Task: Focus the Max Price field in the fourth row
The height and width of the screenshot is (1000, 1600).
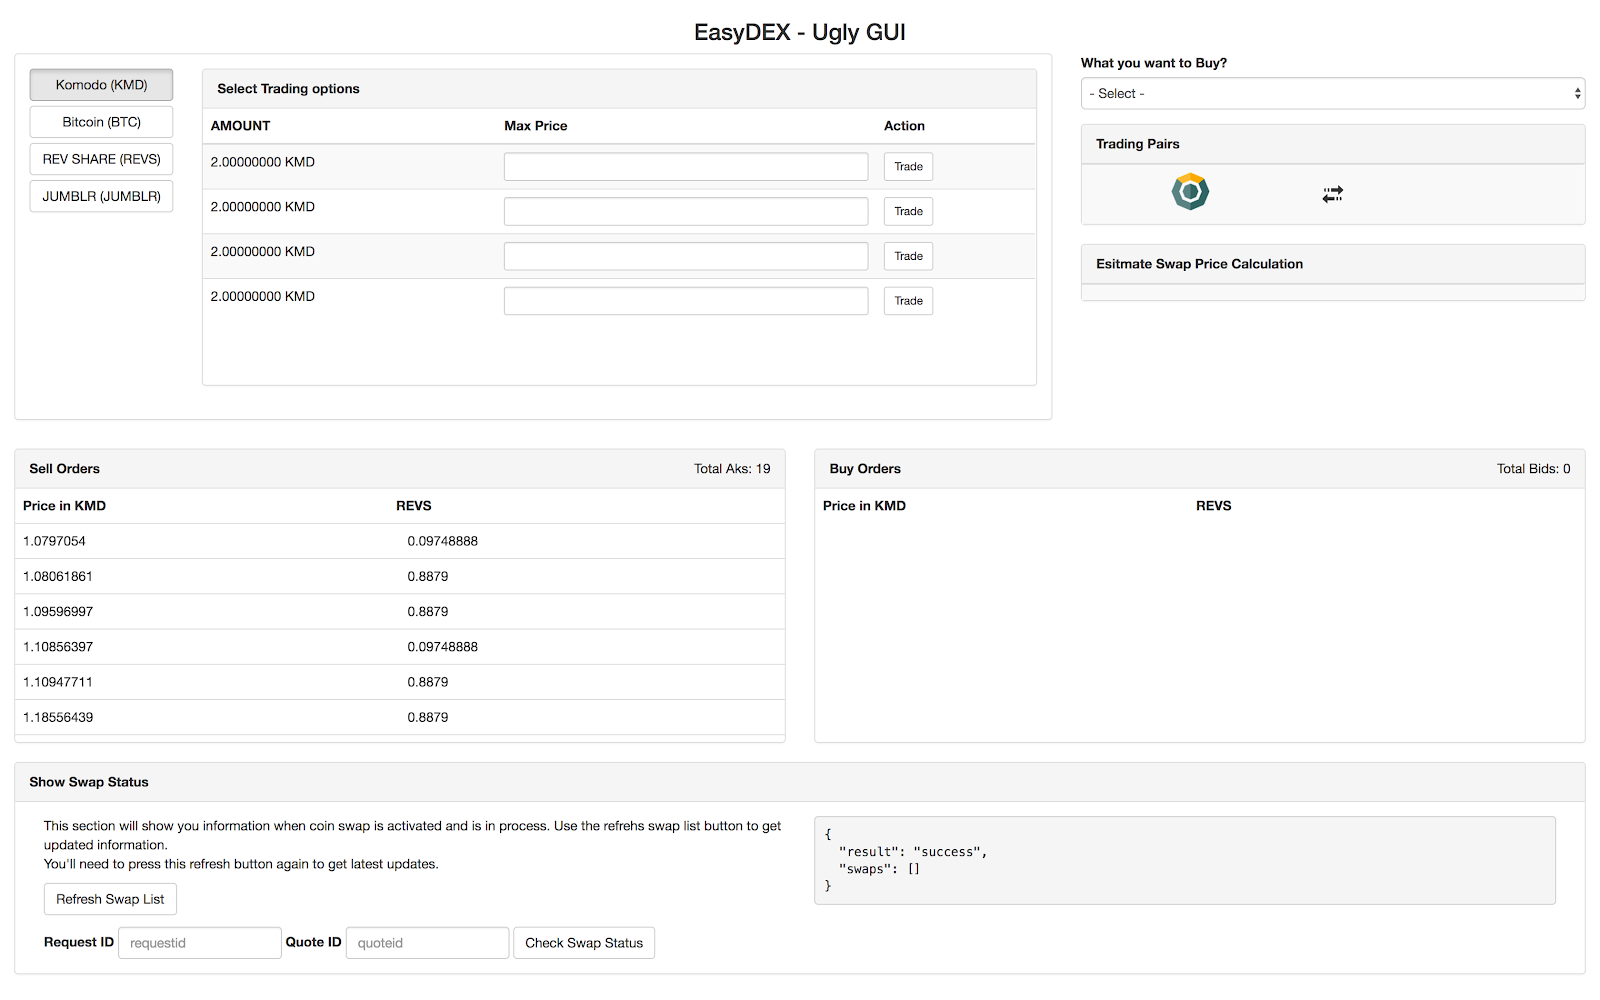Action: [686, 301]
